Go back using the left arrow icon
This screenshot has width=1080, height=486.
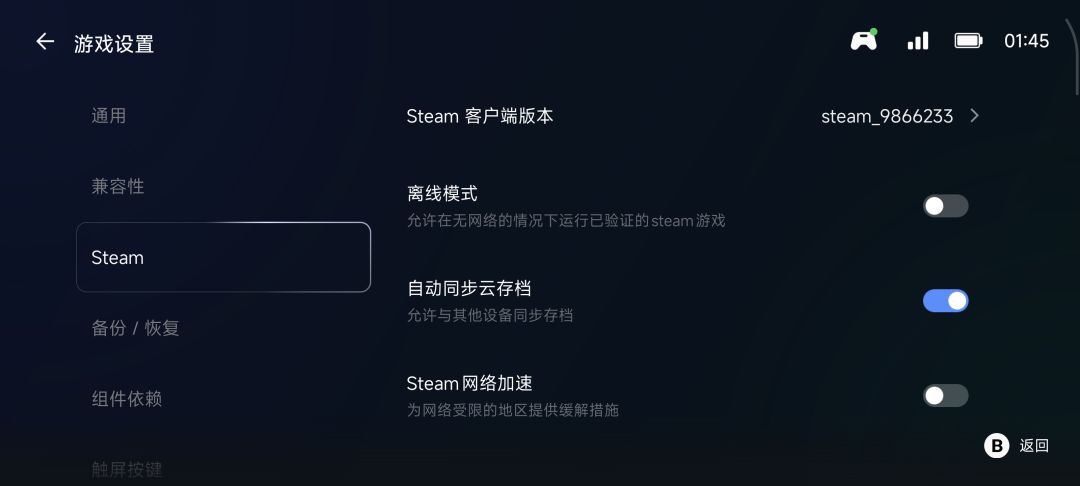45,42
